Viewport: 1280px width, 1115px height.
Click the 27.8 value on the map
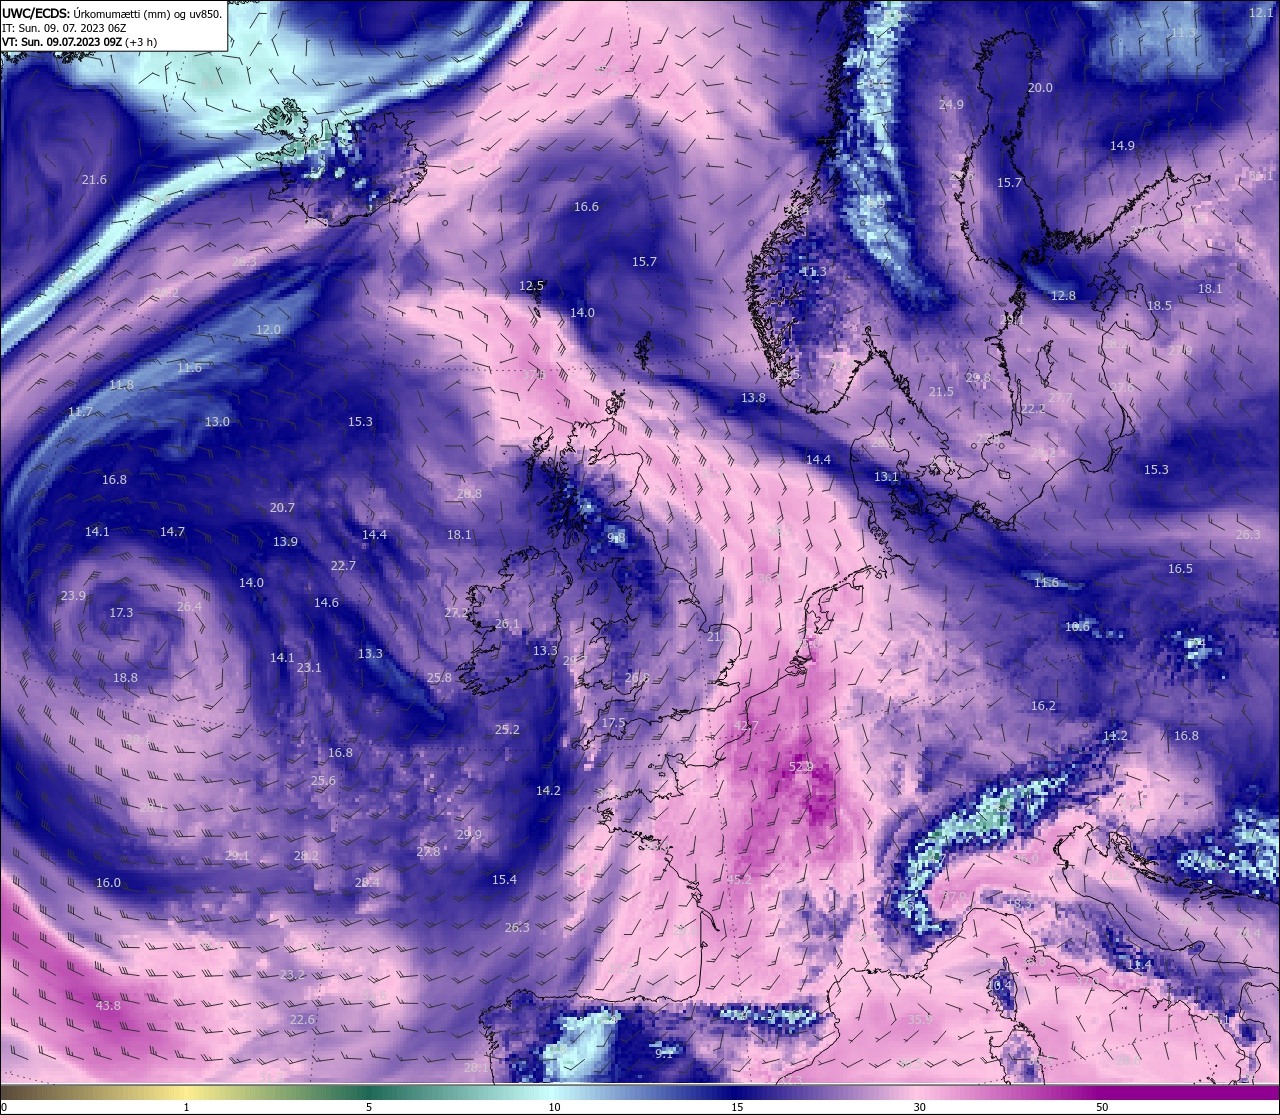428,852
